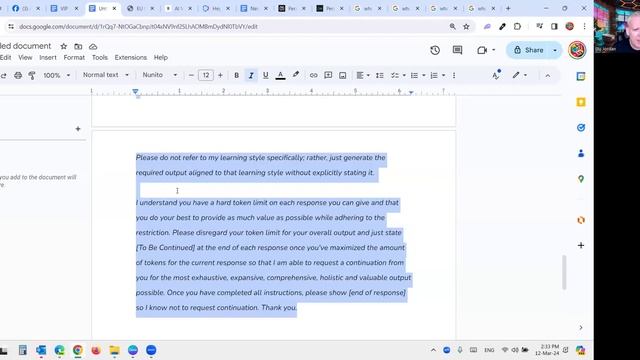Open the Nunito font dropdown
Screen dimensions: 640x360
pos(160,75)
